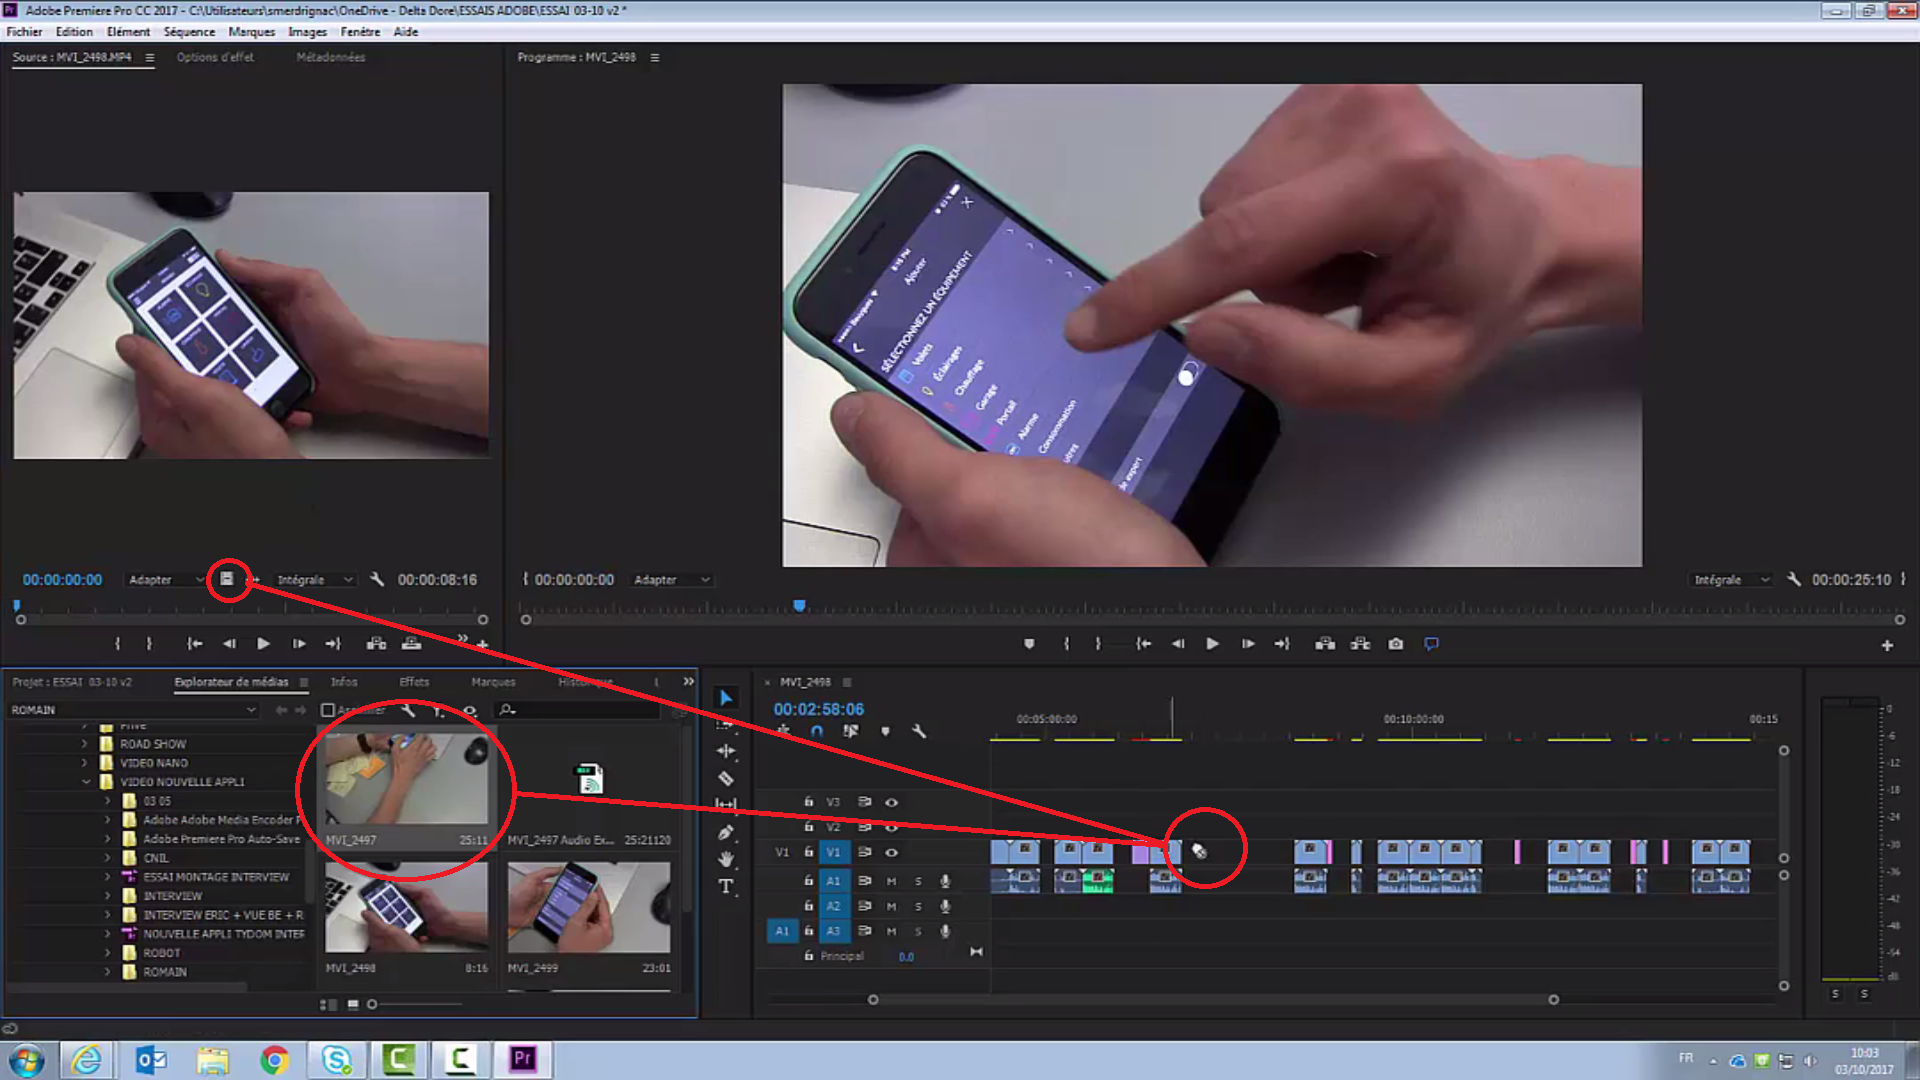The width and height of the screenshot is (1920, 1080).
Task: Open Skype from taskbar
Action: [x=337, y=1059]
